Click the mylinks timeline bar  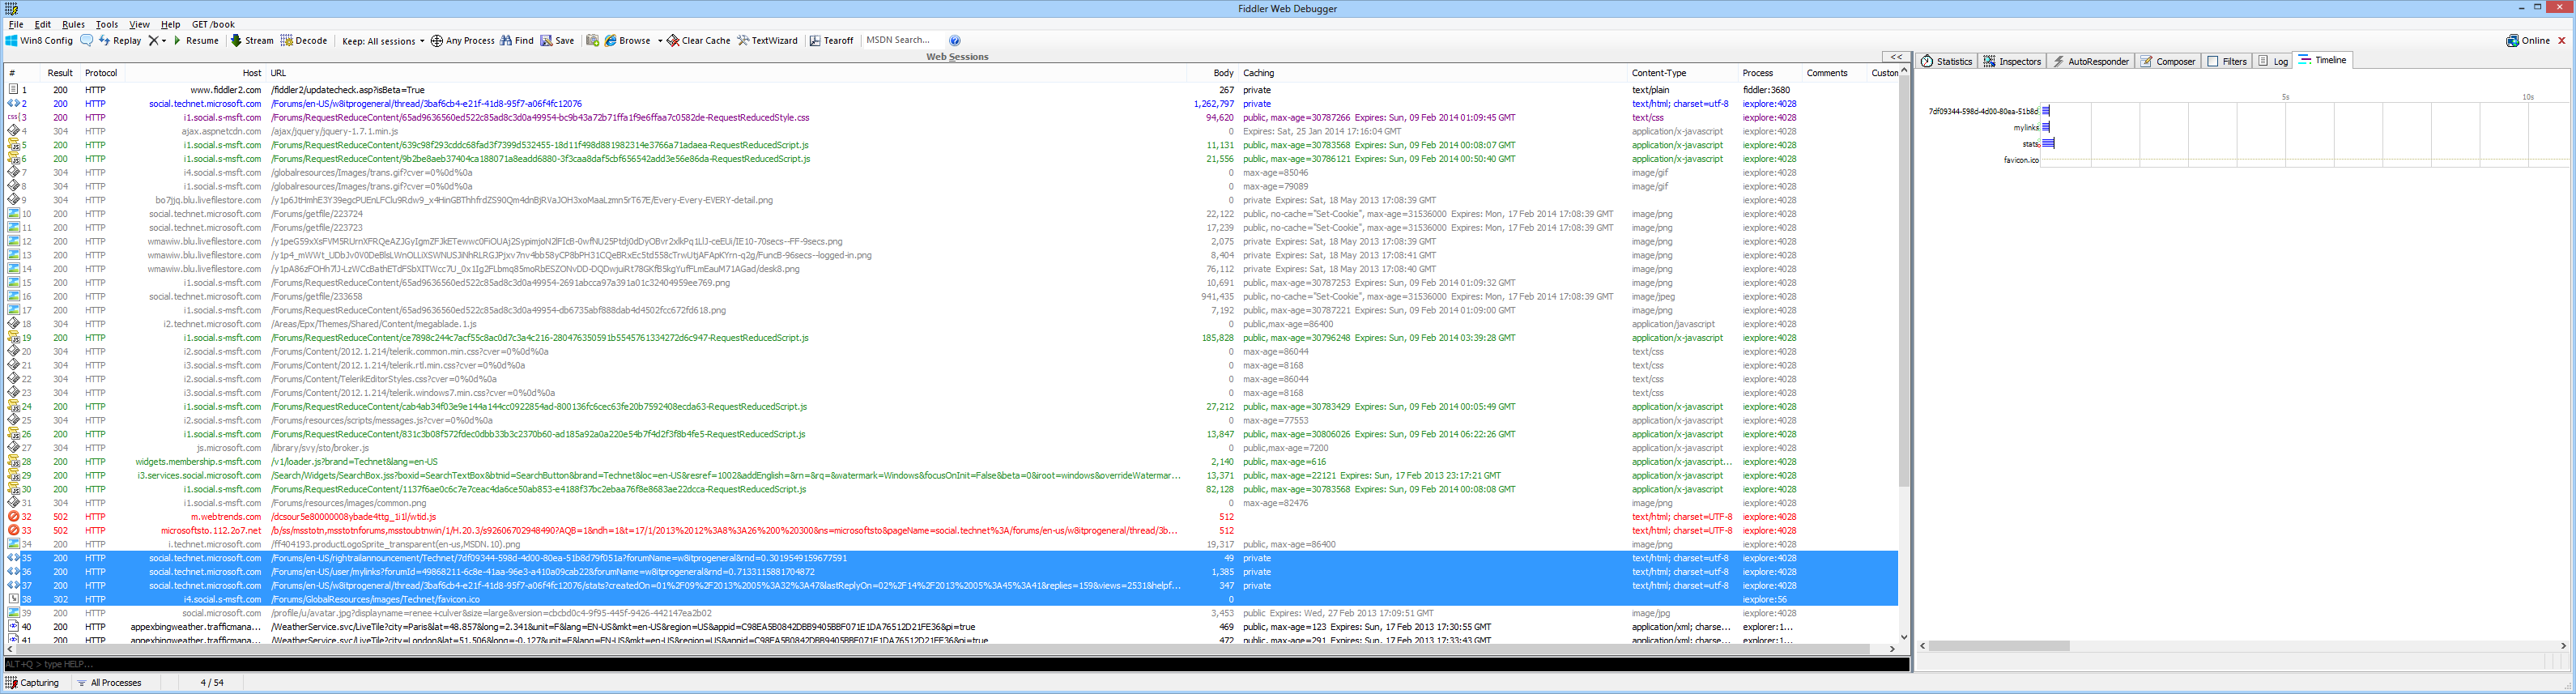(2046, 127)
